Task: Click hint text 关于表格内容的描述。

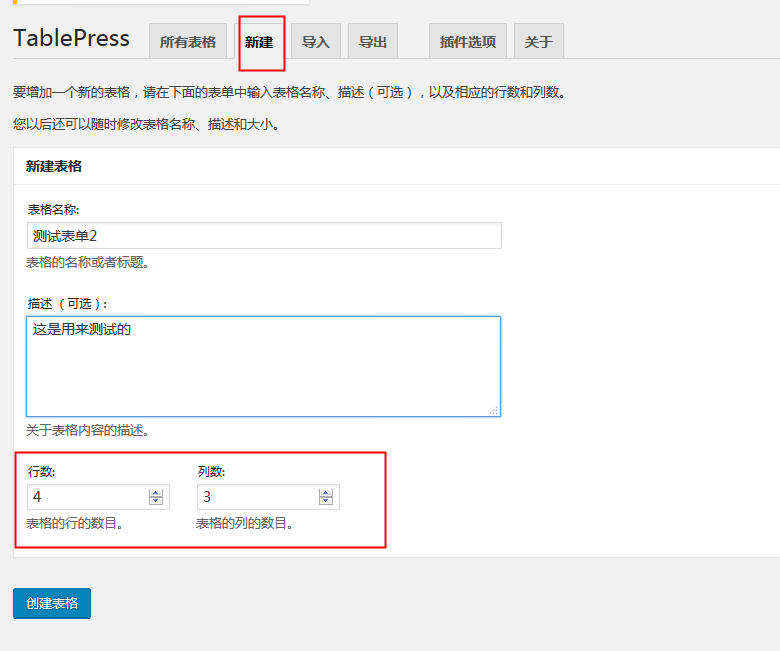Action: tap(88, 430)
